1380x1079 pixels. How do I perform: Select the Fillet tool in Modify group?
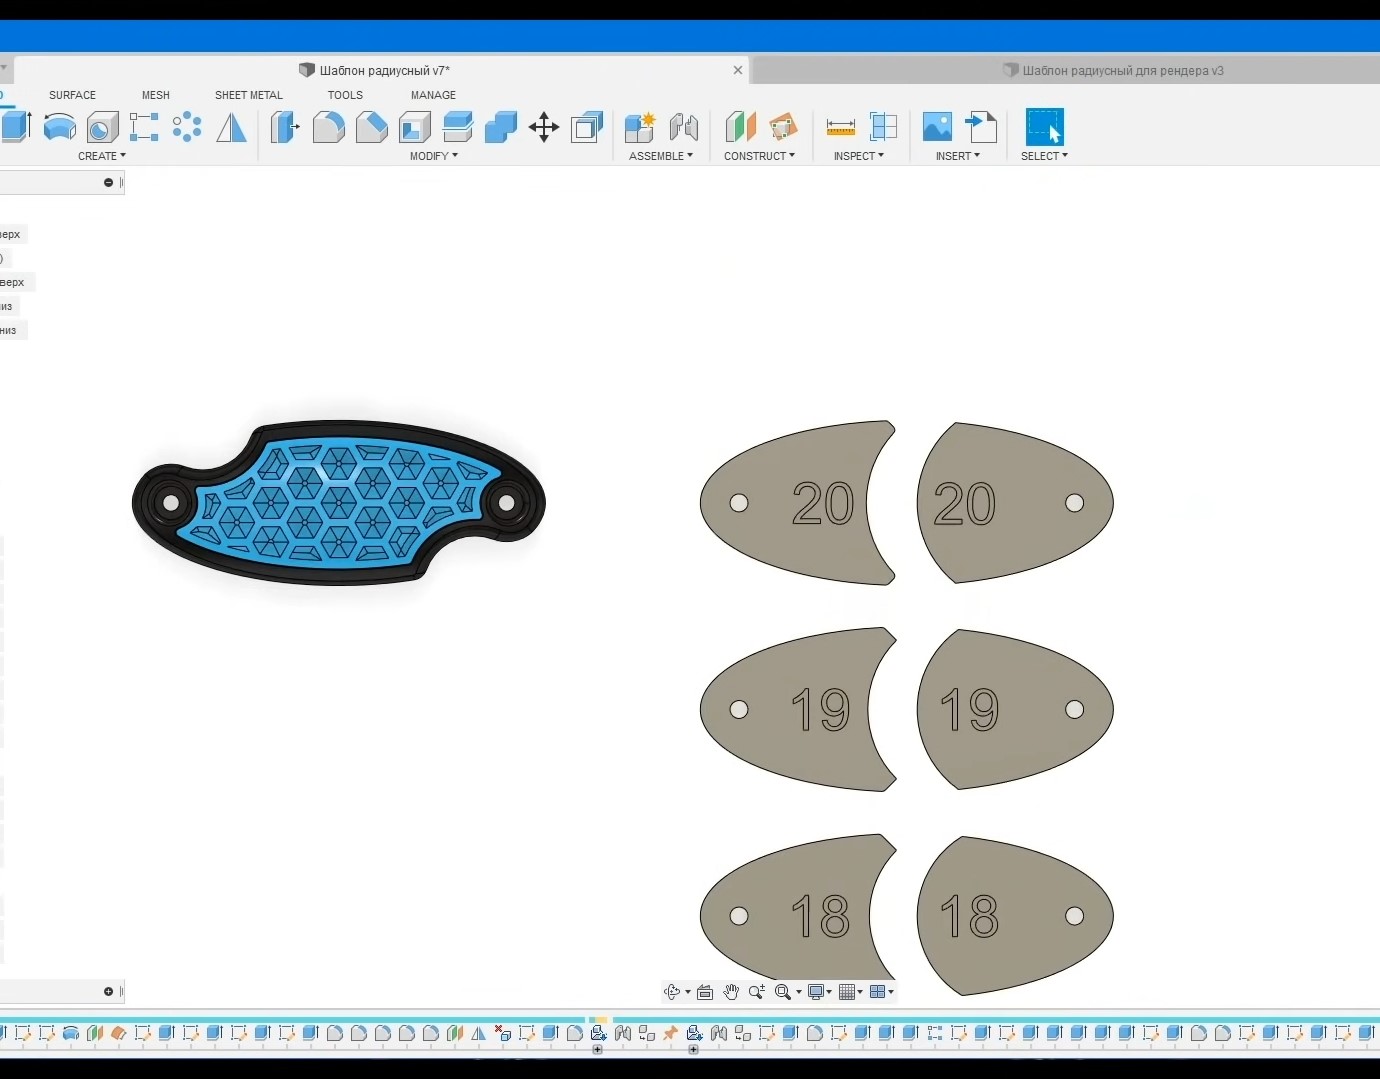(328, 127)
